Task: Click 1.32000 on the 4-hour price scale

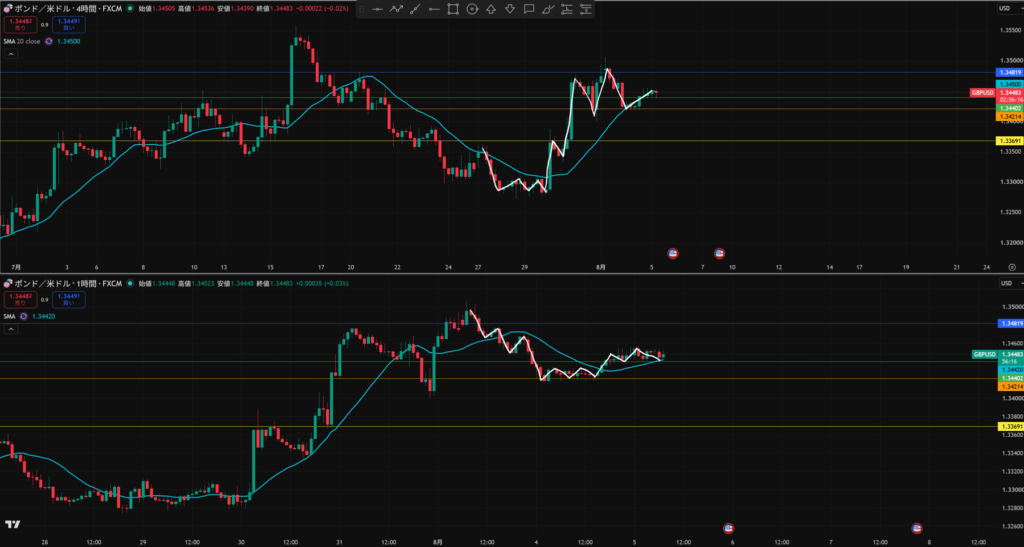Action: tap(1010, 242)
